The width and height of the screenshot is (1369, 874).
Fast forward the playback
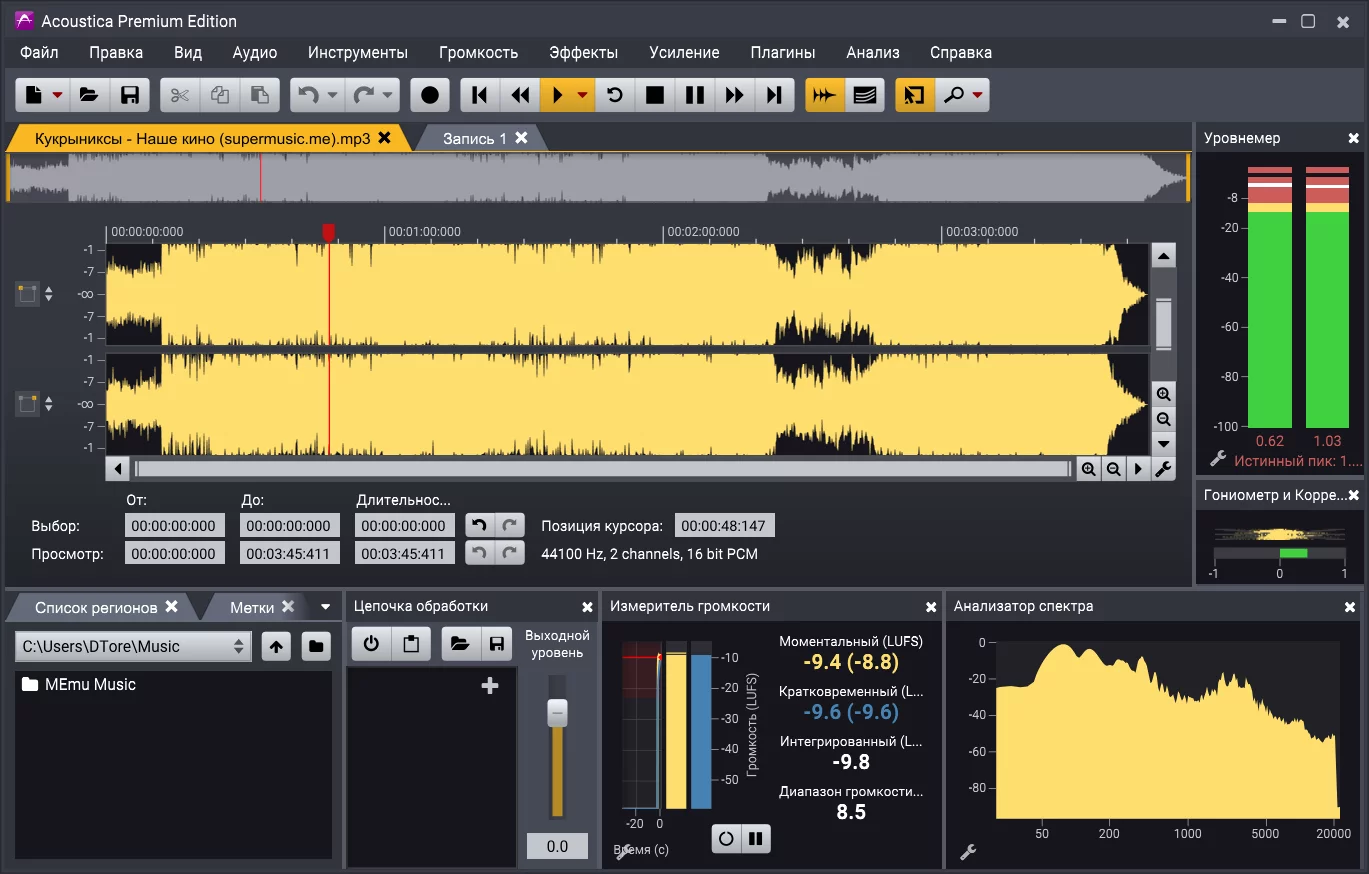[735, 95]
